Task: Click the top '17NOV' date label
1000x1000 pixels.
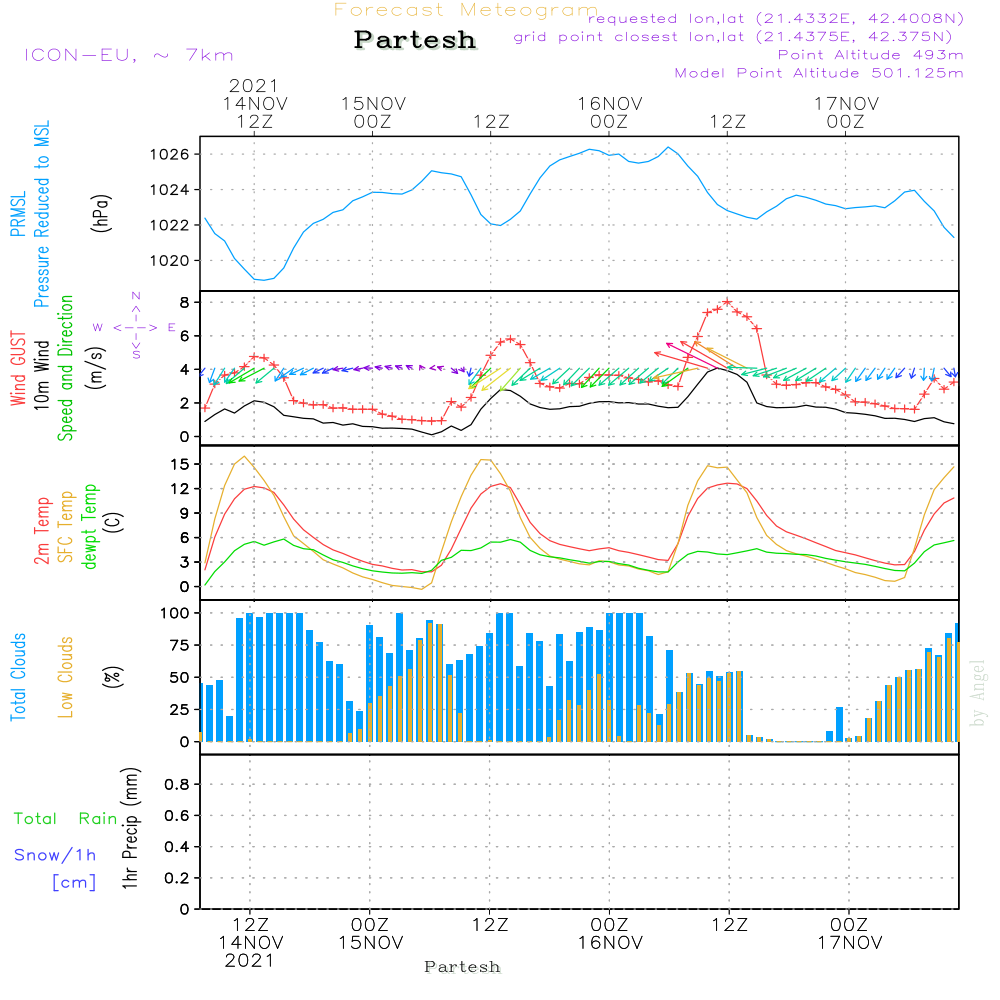Action: coord(846,104)
